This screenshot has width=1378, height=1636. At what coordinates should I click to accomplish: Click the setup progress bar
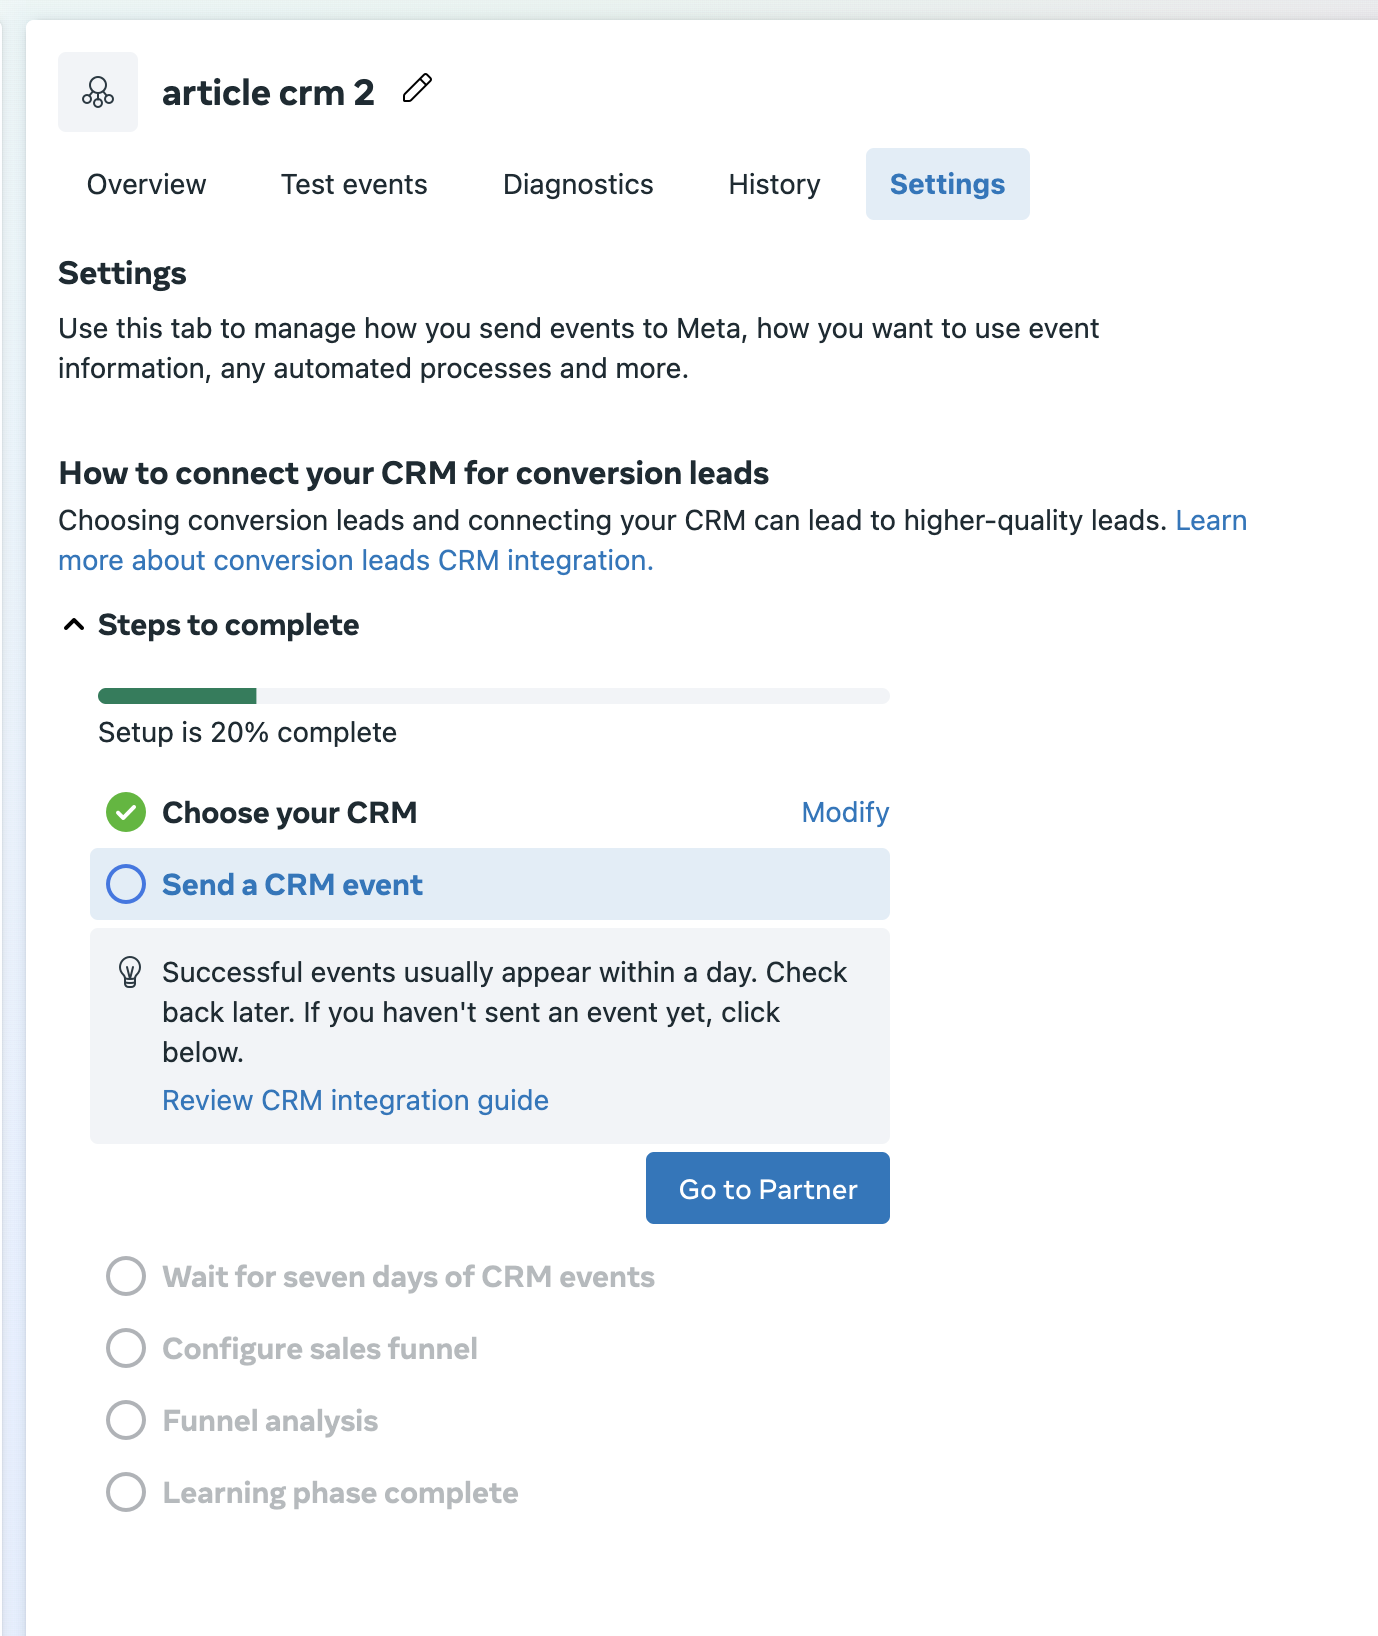pos(493,696)
